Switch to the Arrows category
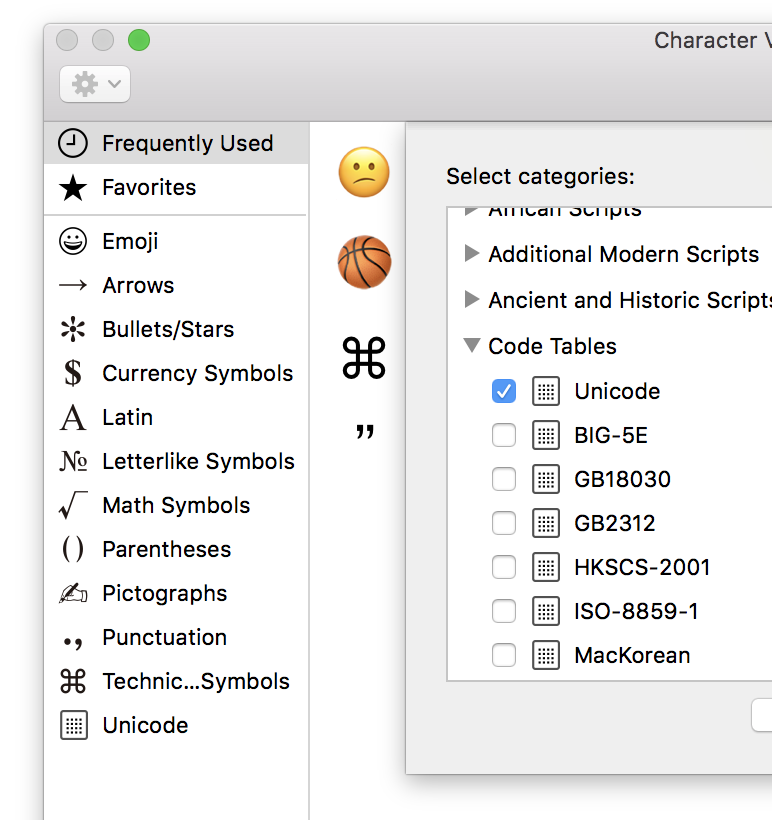The width and height of the screenshot is (772, 820). pos(138,285)
